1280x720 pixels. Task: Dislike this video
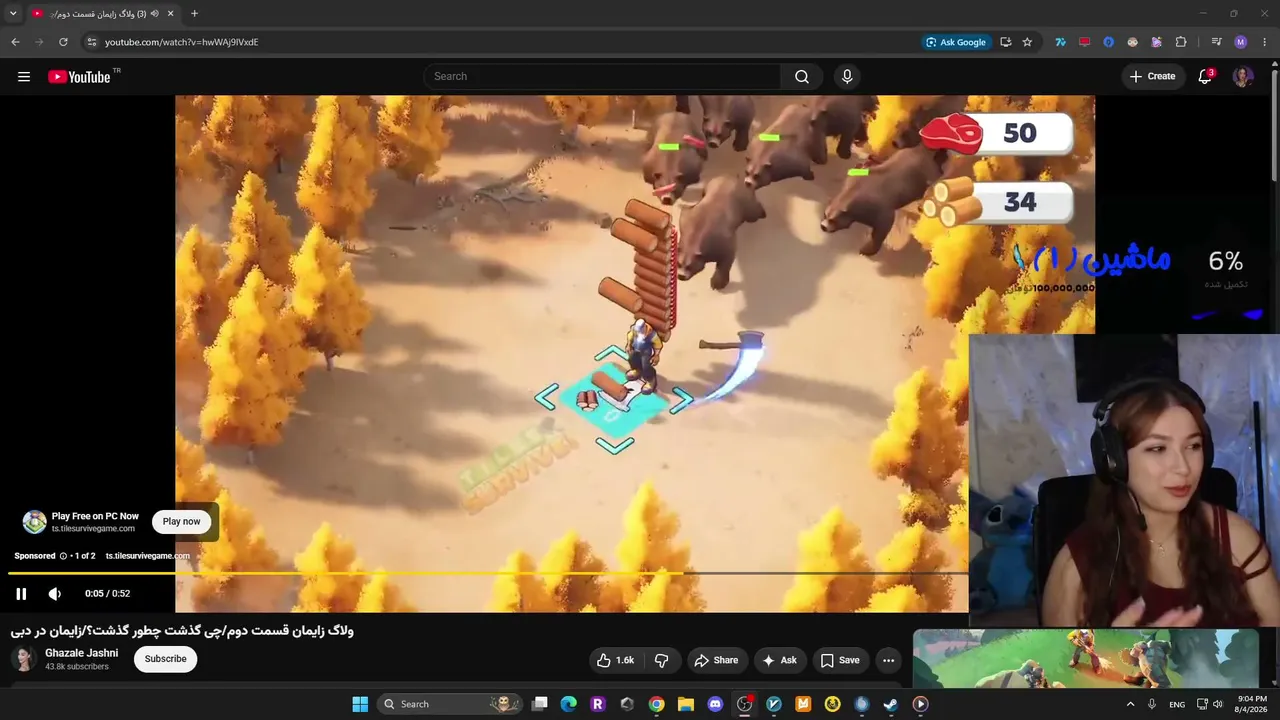click(x=661, y=660)
